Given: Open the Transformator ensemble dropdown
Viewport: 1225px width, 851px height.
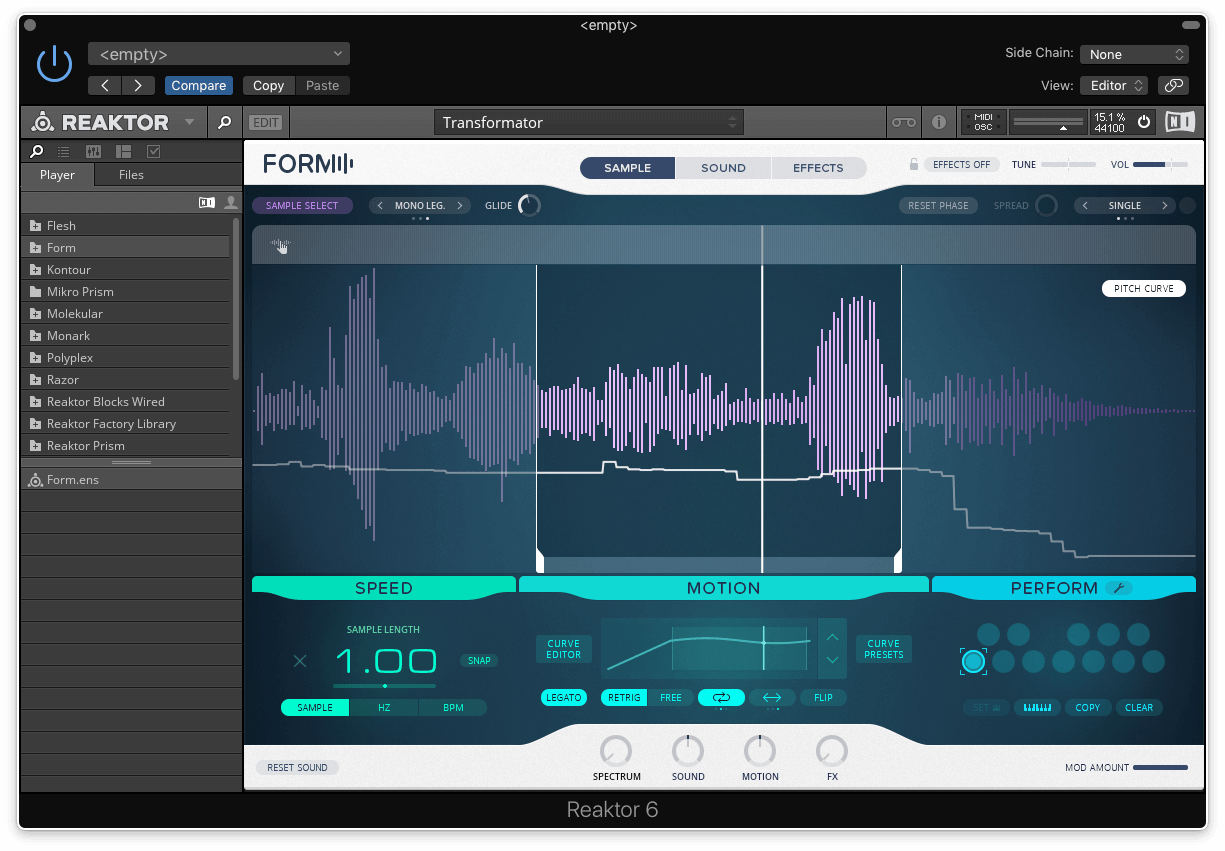Looking at the screenshot, I should point(588,121).
